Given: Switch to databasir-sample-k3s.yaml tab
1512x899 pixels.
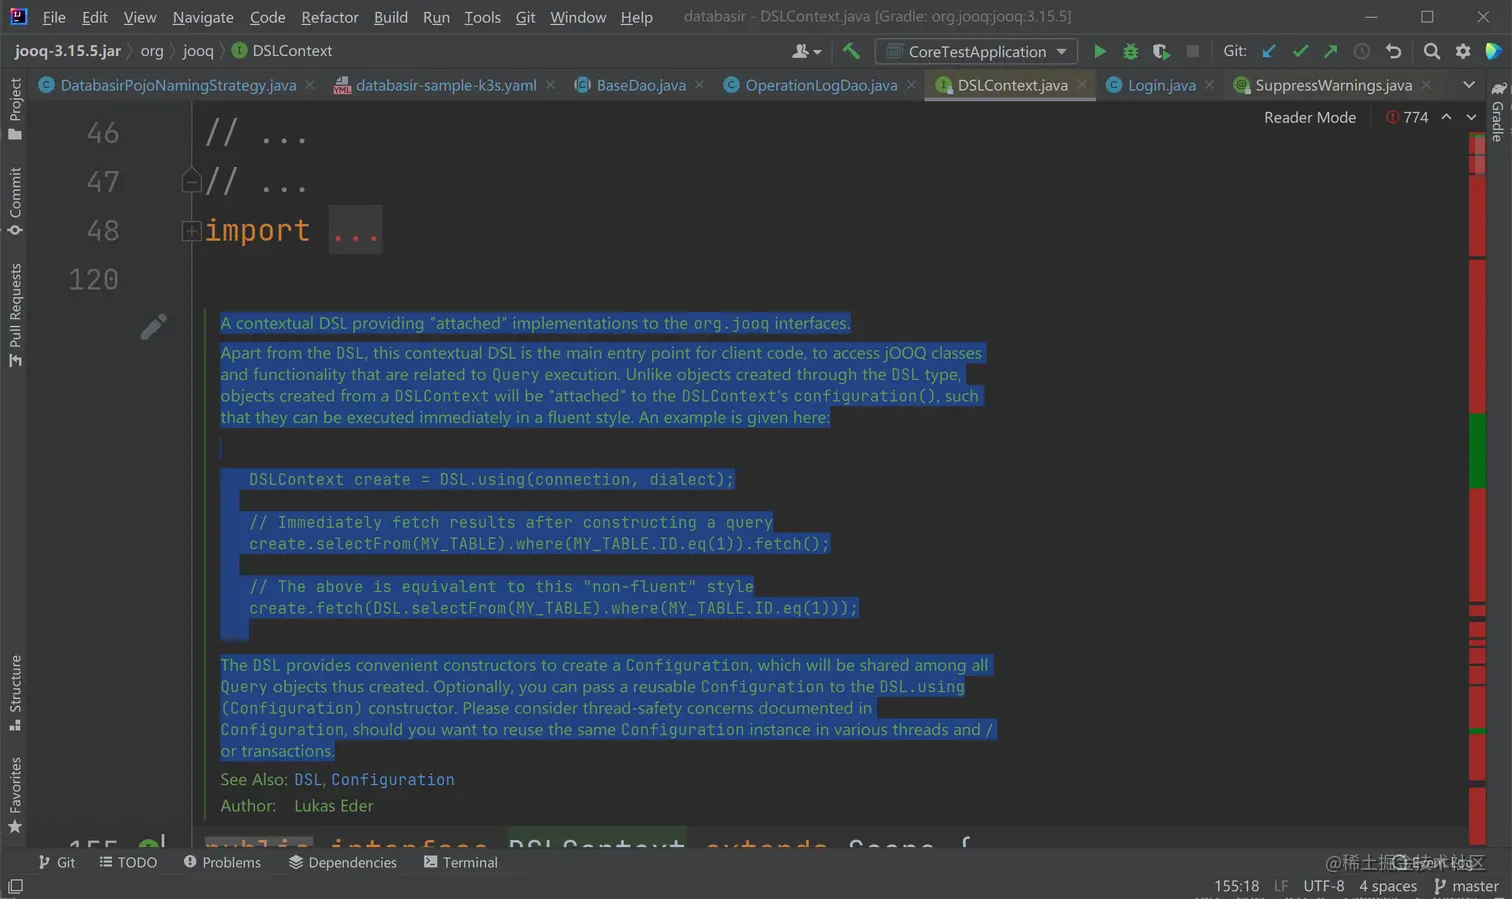Looking at the screenshot, I should 445,85.
